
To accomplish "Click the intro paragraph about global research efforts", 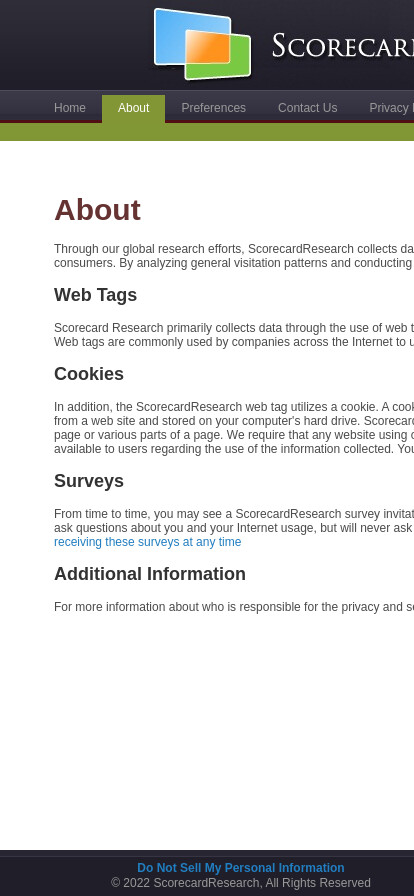I will click(x=234, y=256).
